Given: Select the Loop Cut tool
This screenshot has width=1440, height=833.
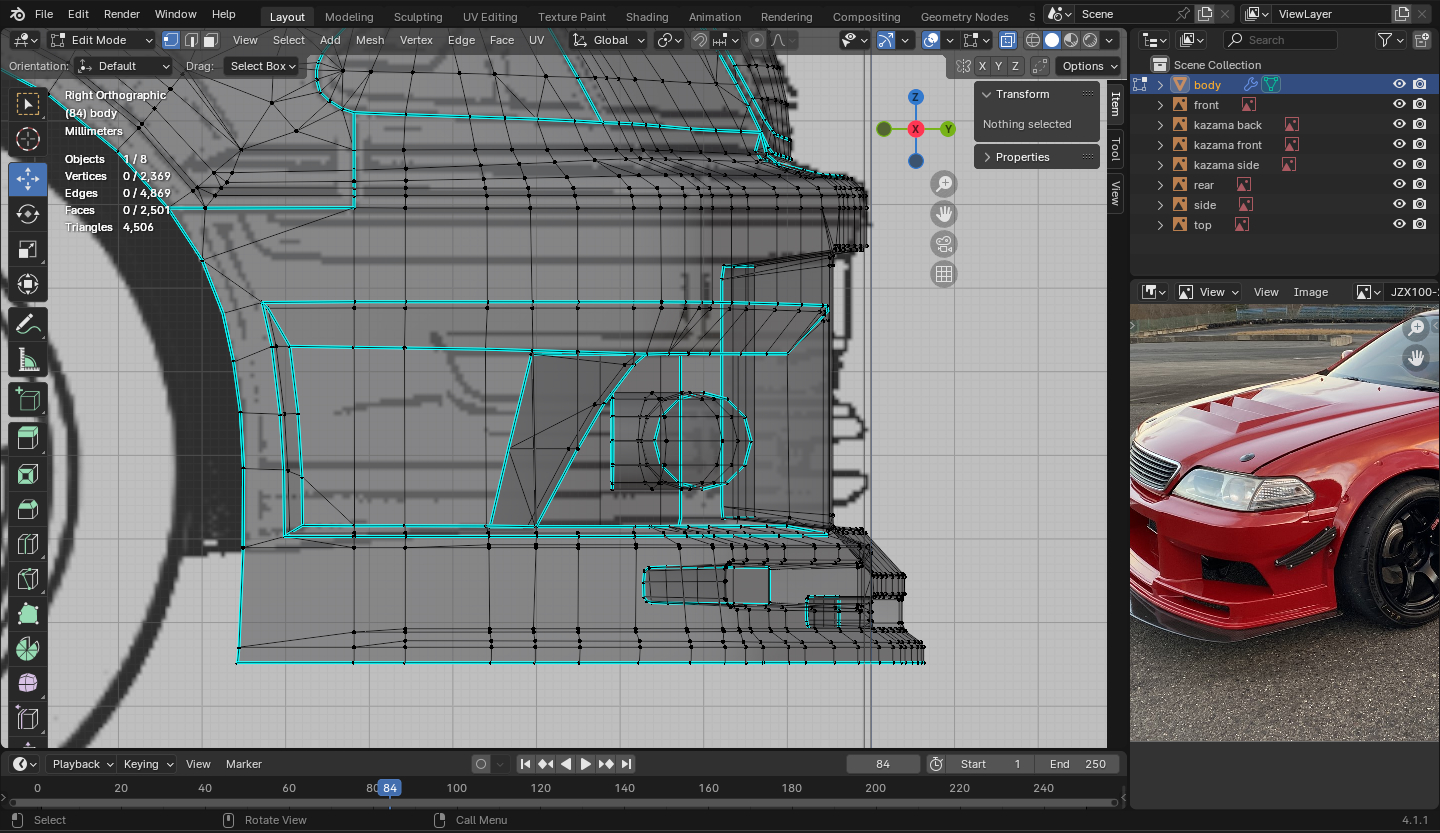Looking at the screenshot, I should 28,544.
